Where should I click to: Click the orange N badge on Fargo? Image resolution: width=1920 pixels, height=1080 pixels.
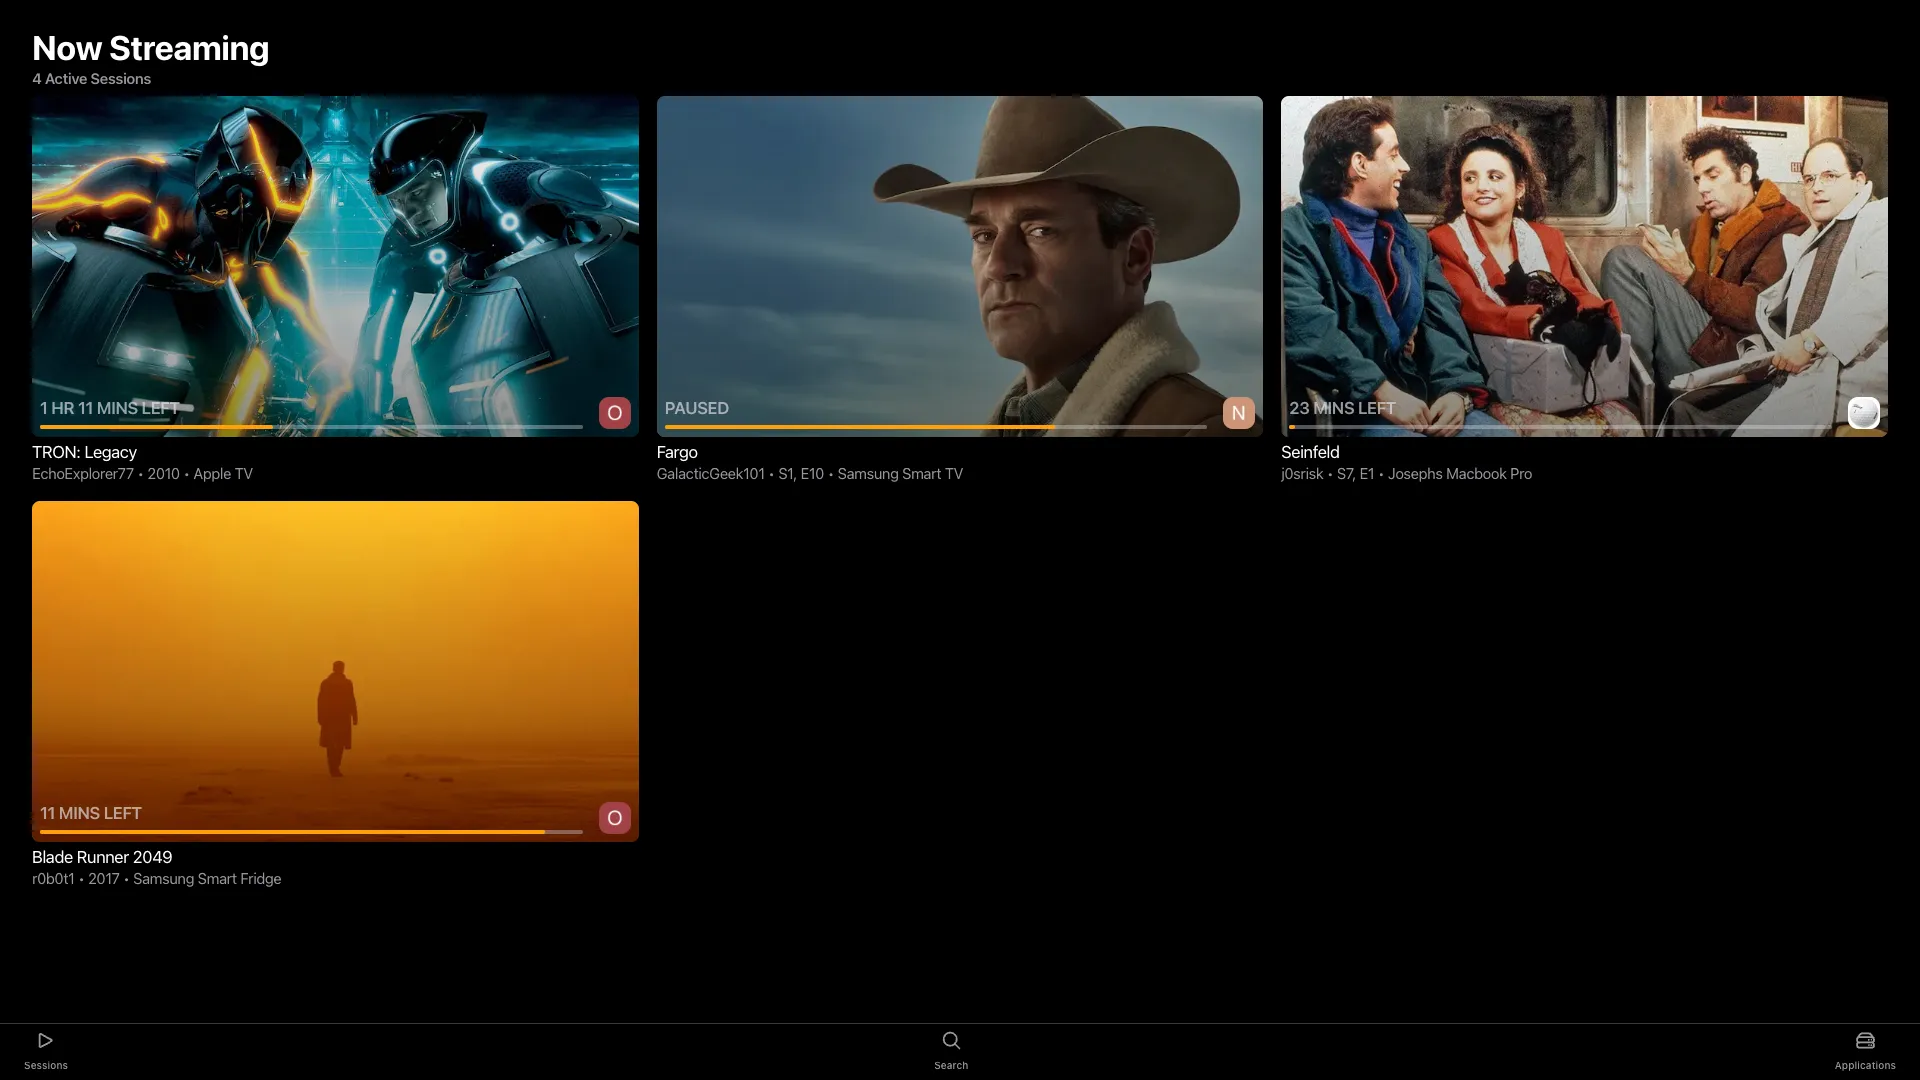(x=1238, y=413)
